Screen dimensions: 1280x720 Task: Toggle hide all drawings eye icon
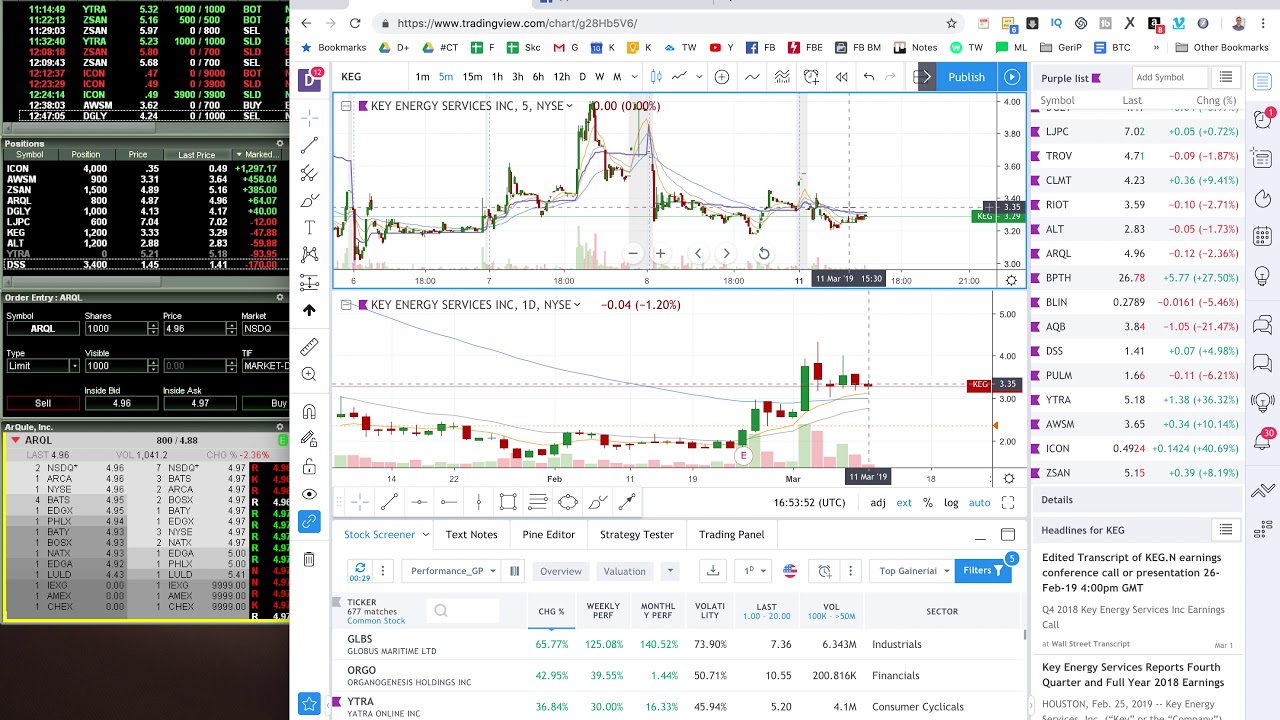[x=309, y=494]
